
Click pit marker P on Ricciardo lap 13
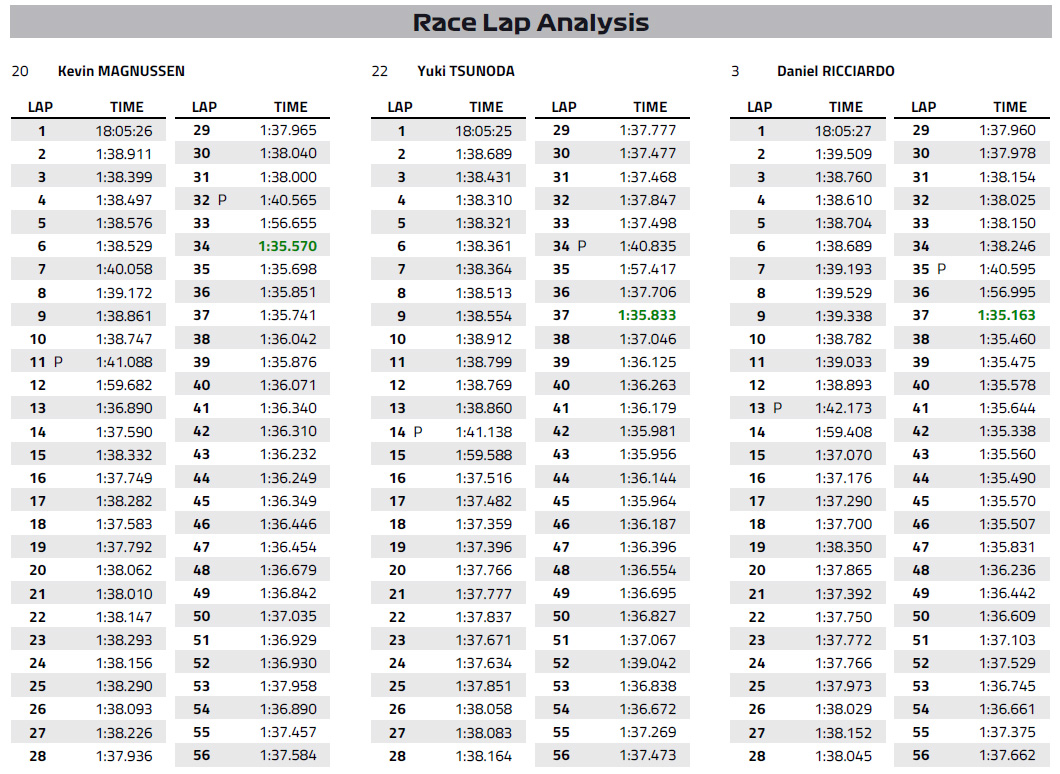coord(777,408)
